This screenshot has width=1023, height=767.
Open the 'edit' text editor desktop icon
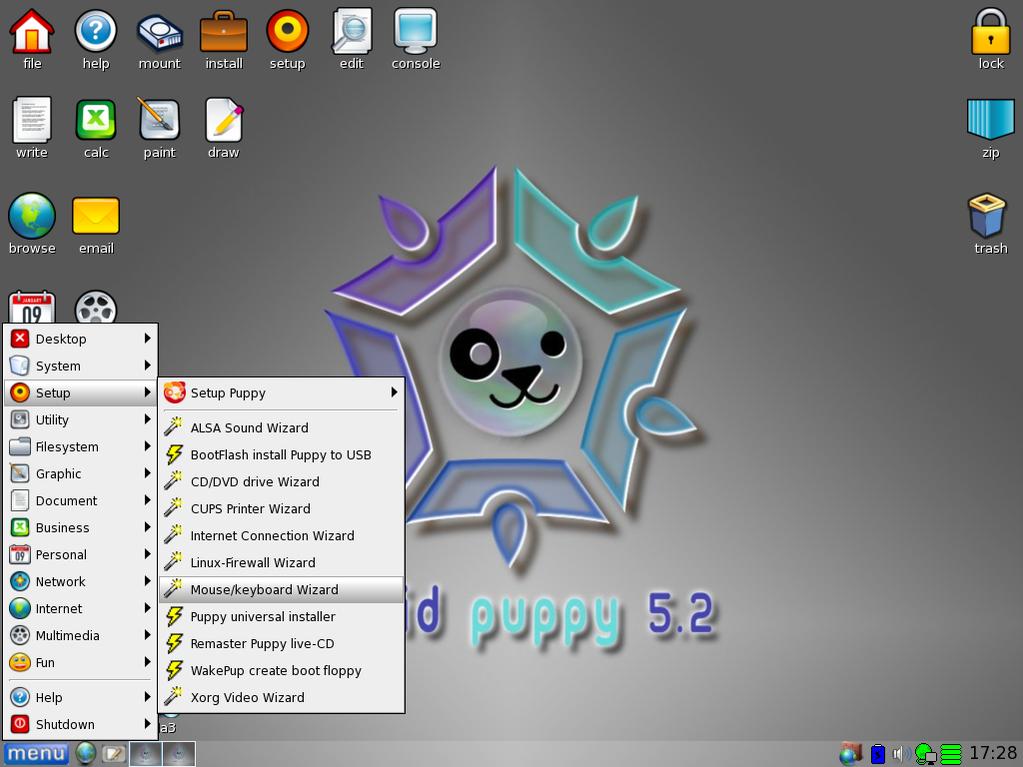[352, 31]
